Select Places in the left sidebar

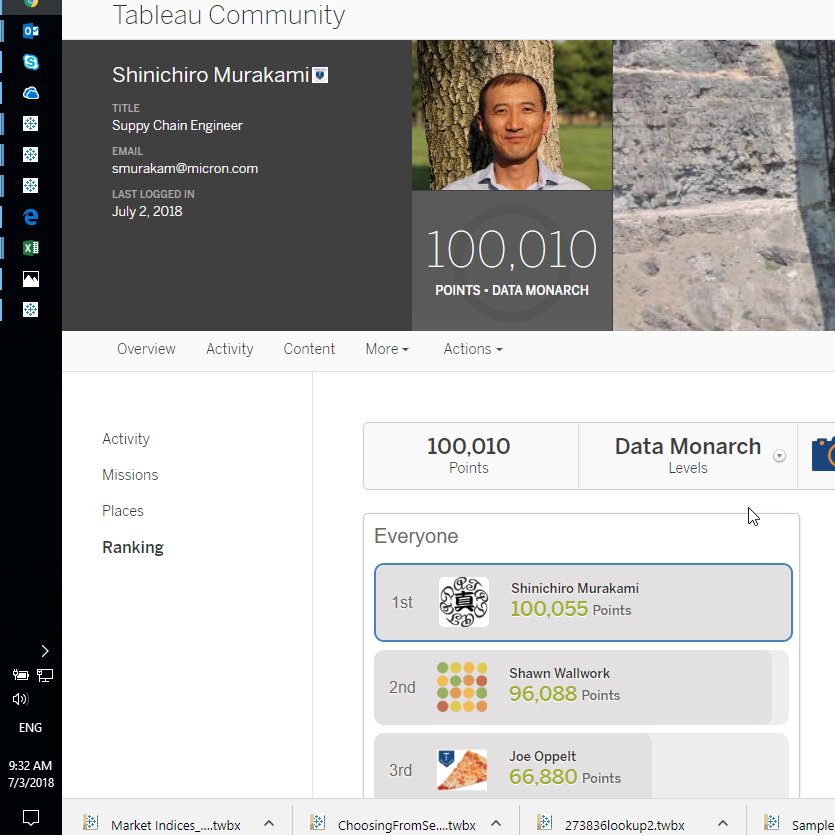click(x=122, y=511)
